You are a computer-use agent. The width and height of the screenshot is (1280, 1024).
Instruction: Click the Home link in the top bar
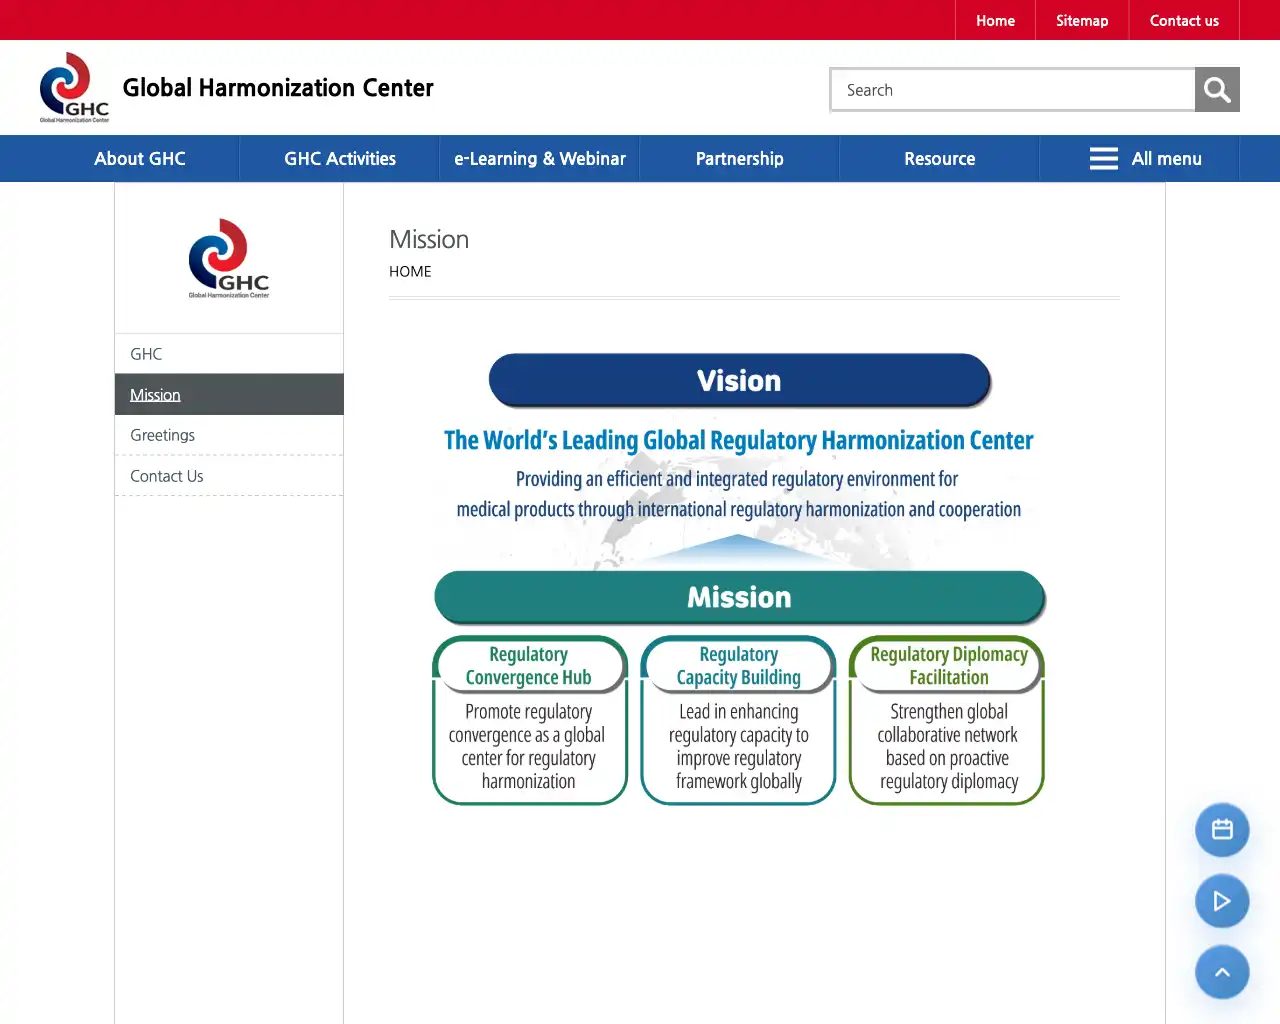(x=995, y=21)
